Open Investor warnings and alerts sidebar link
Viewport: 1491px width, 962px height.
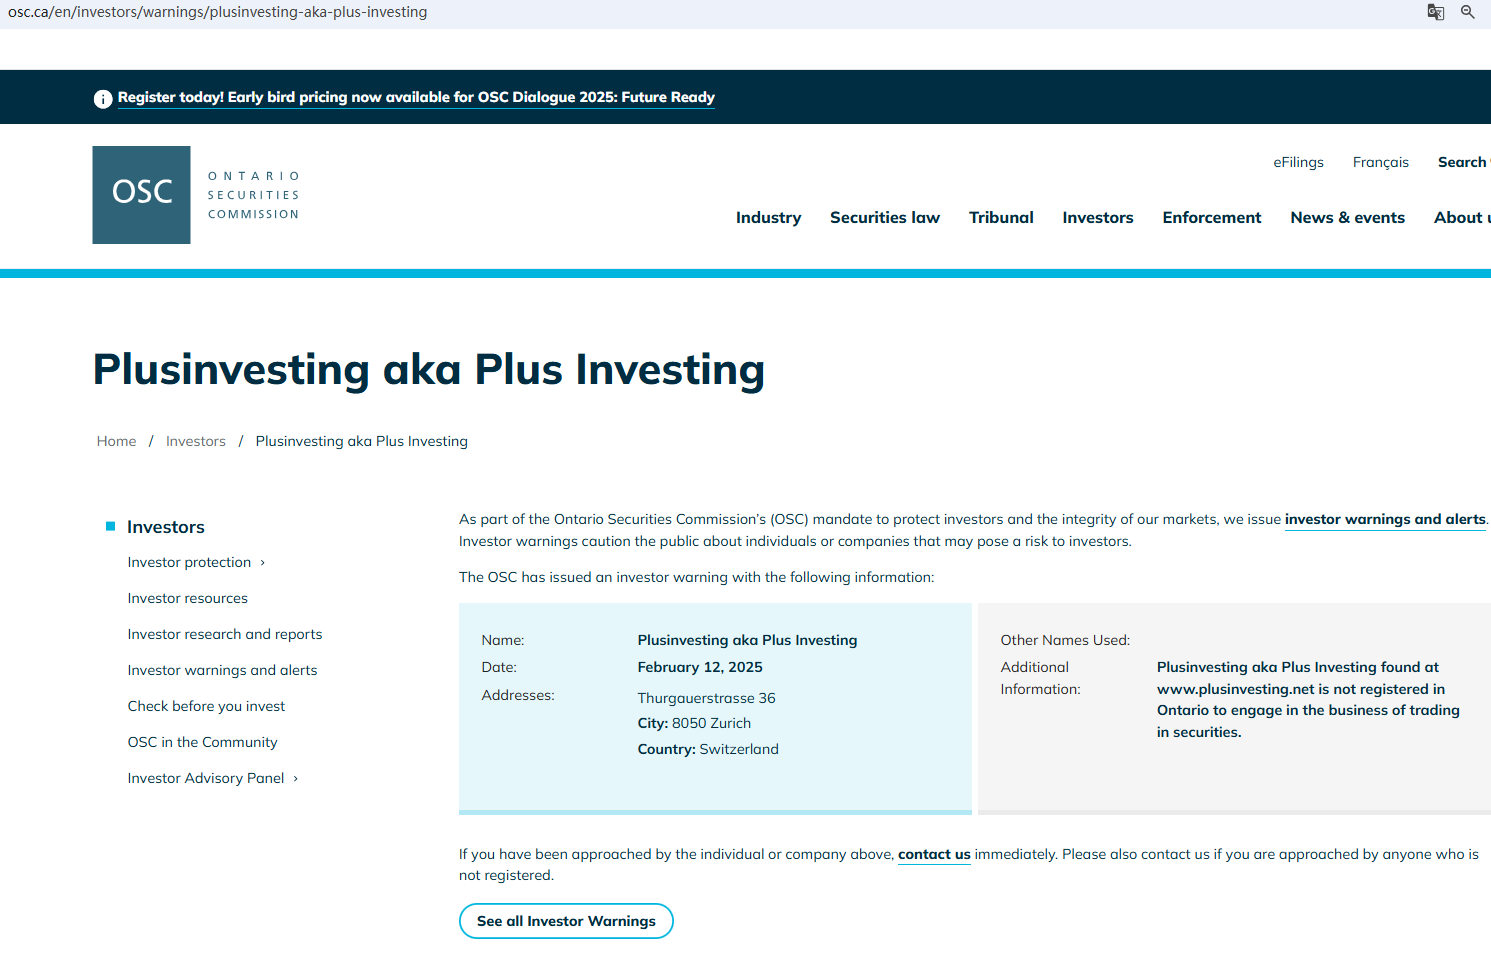(222, 671)
